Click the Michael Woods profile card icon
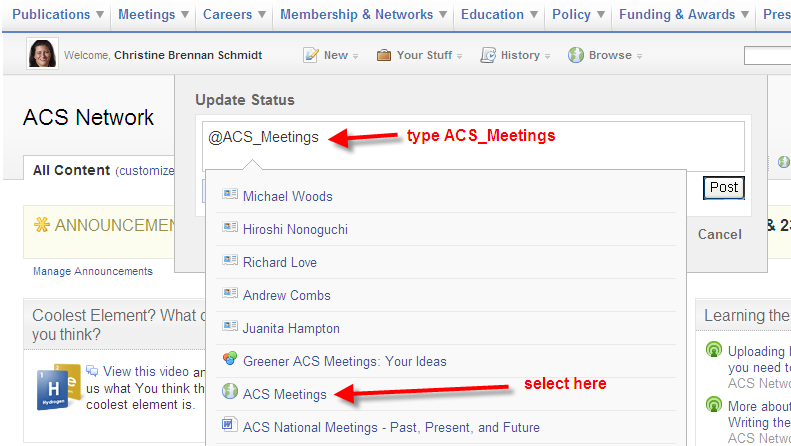 coord(230,196)
